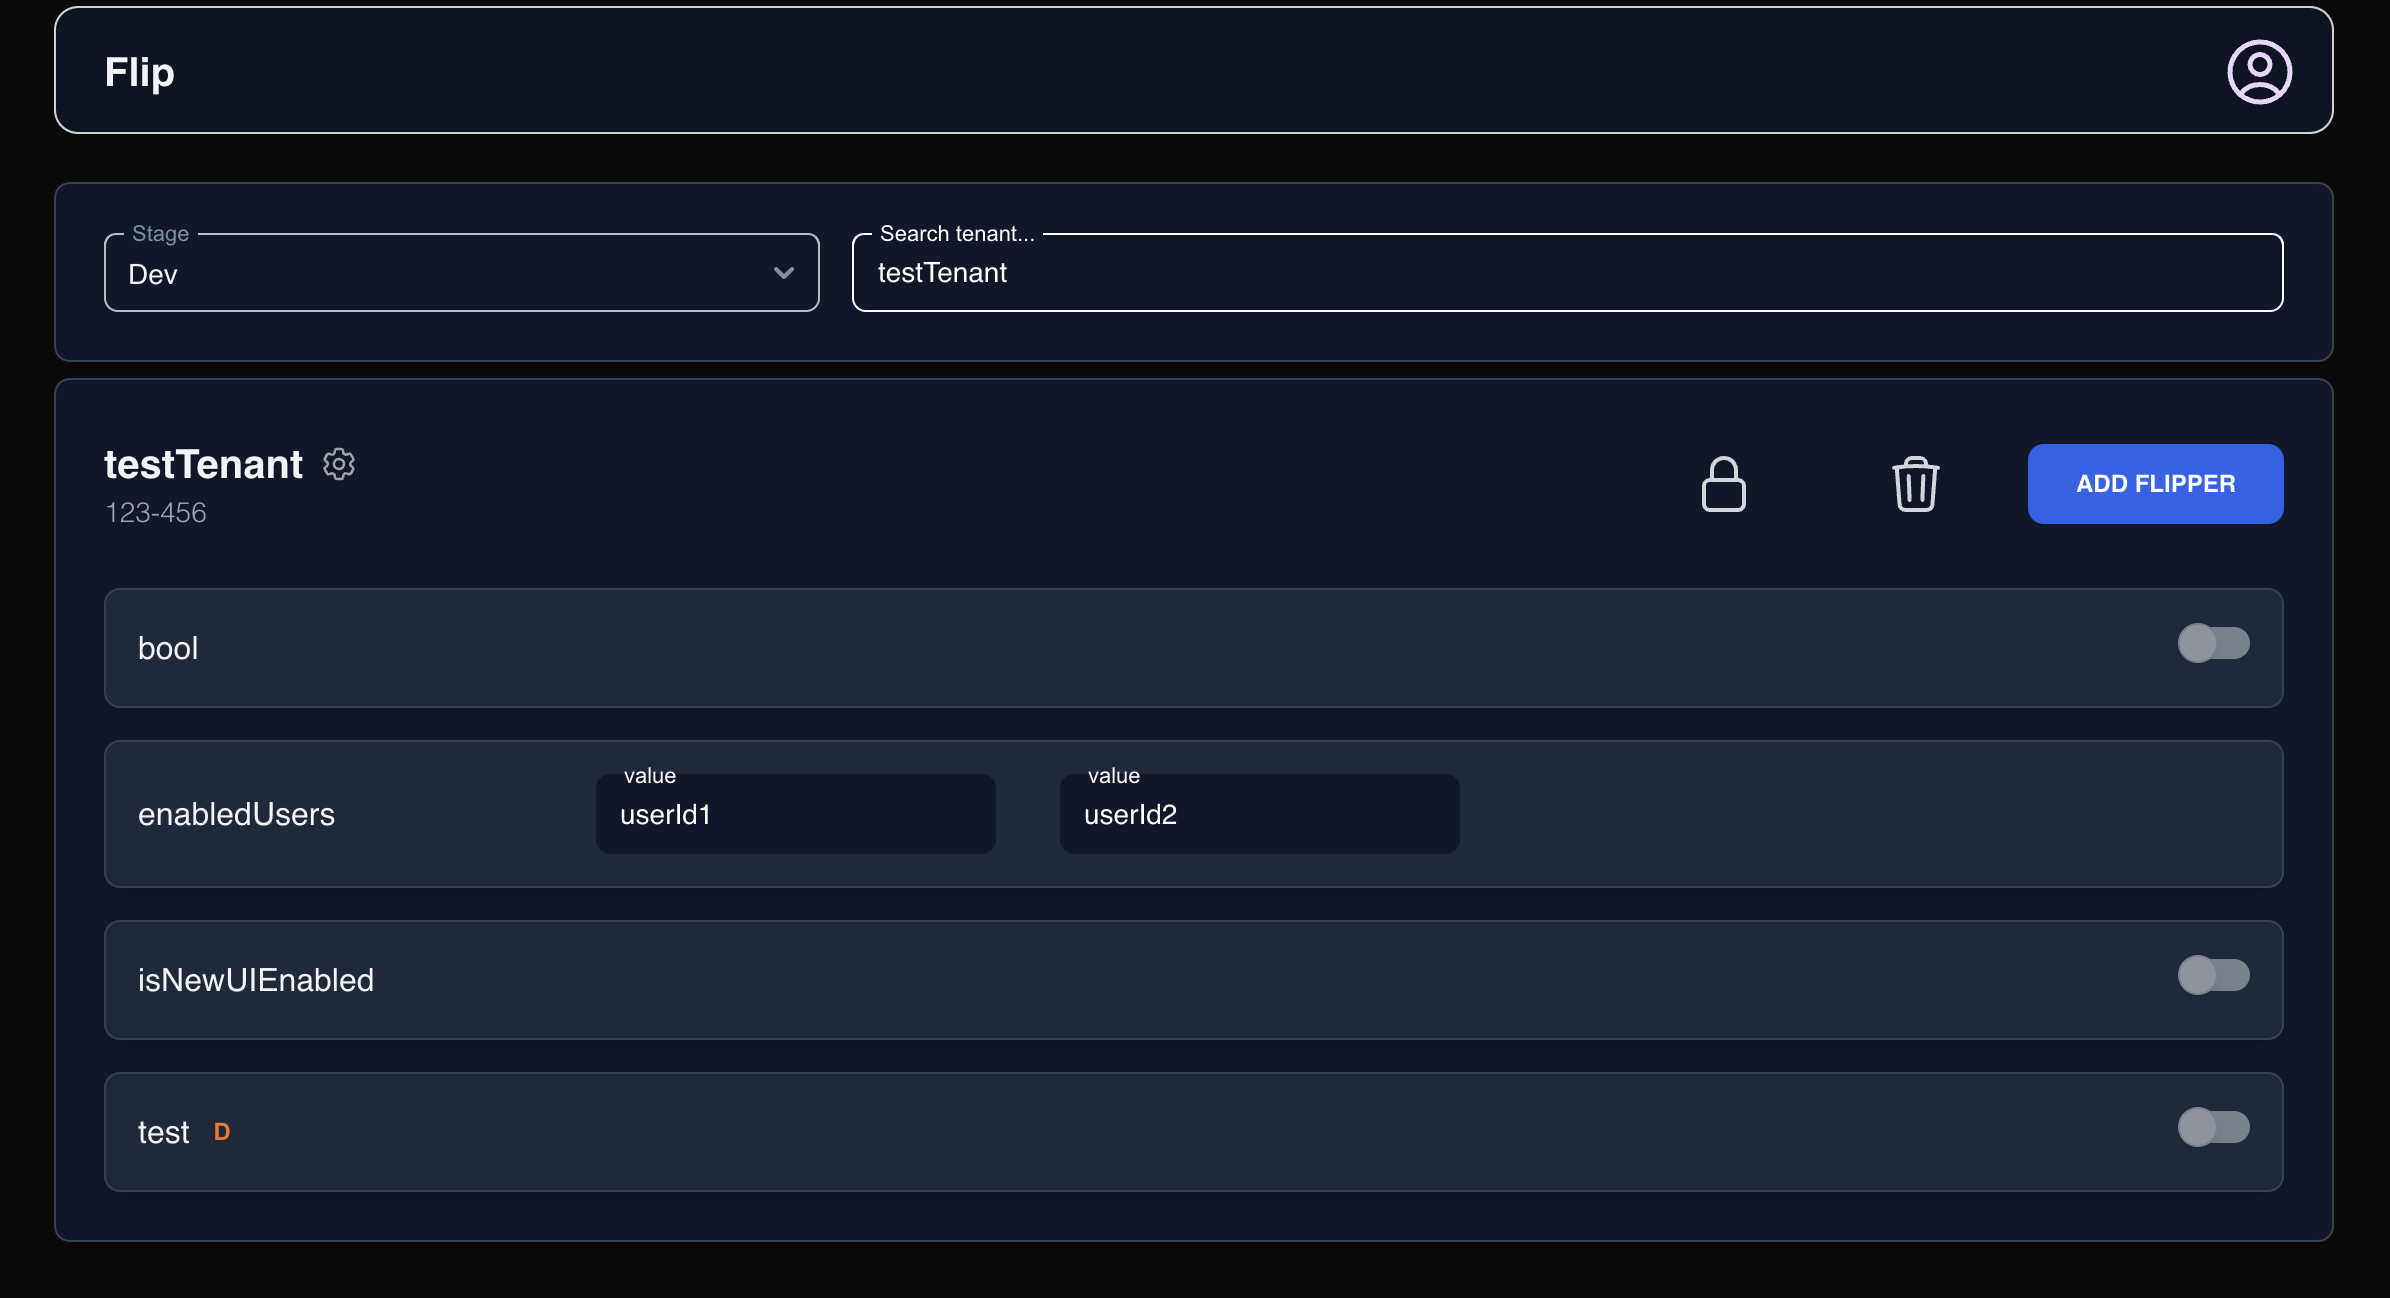Click the testTenant heading text
The image size is (2390, 1298).
coord(203,465)
